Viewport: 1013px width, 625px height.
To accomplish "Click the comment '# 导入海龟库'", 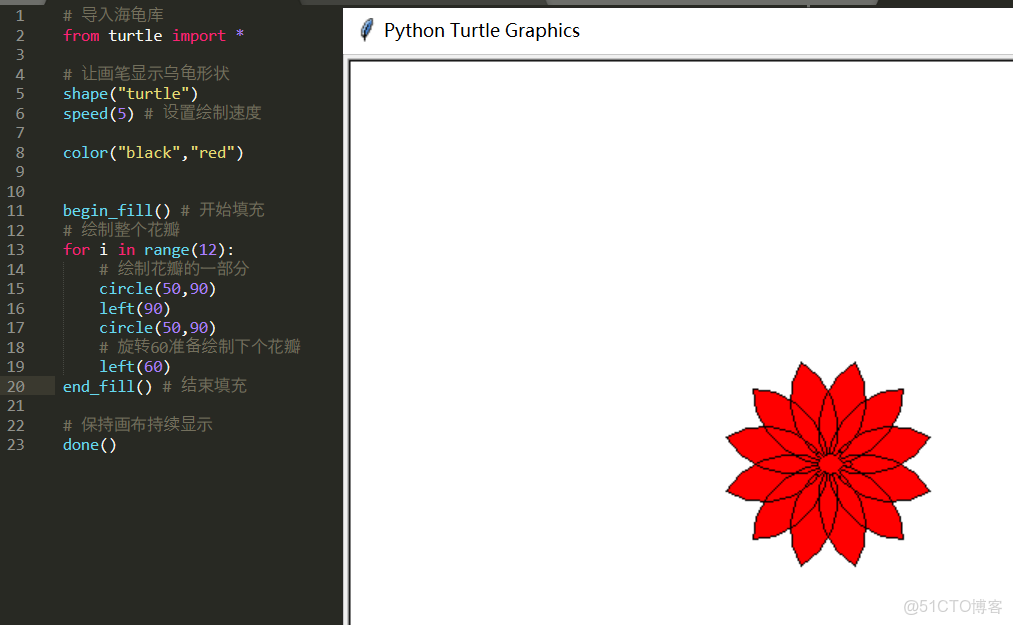I will [113, 15].
